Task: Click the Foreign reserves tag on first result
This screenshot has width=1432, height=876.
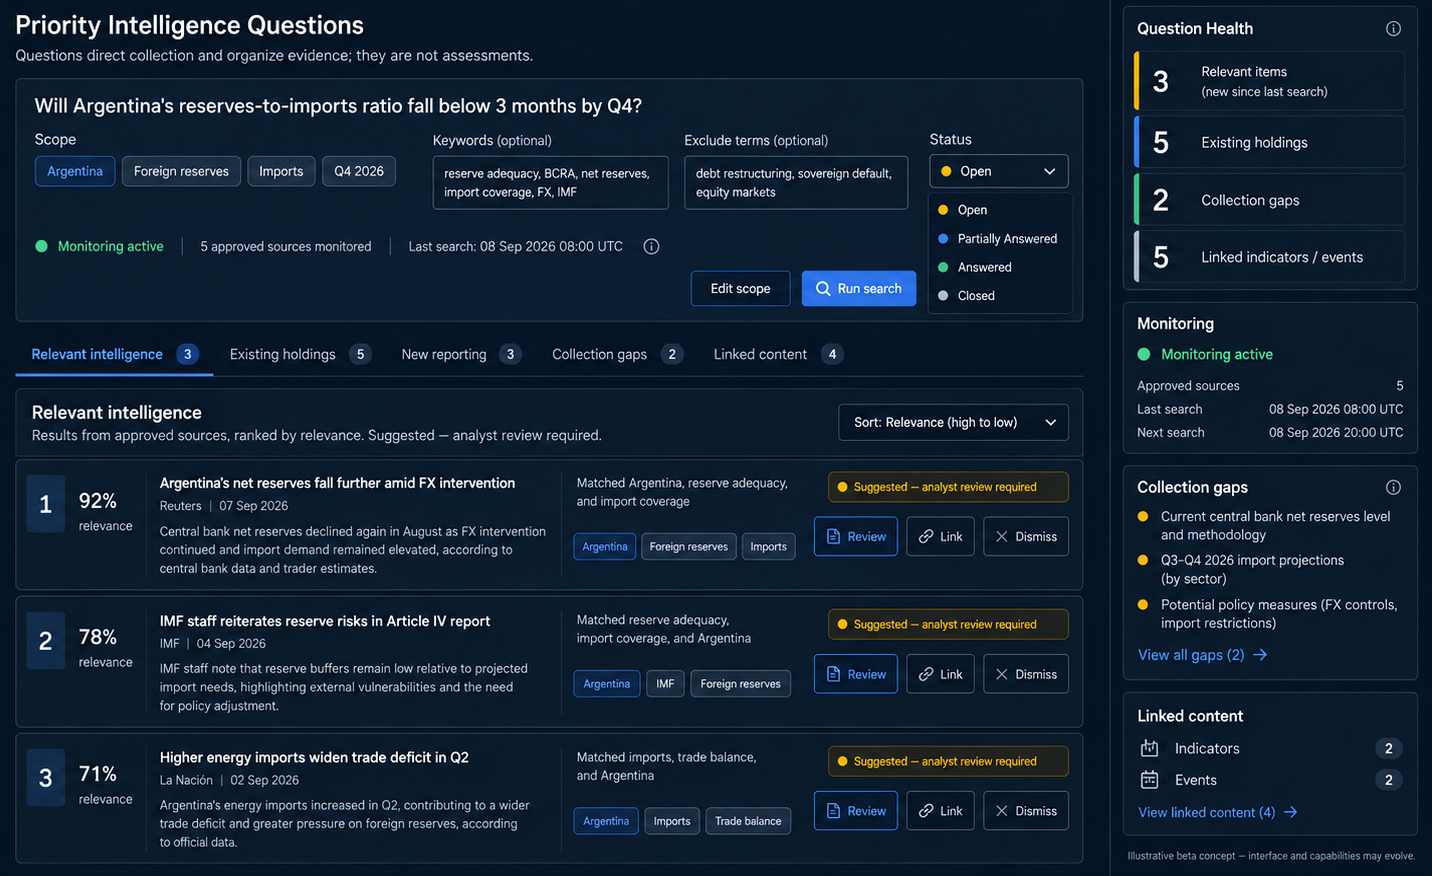Action: tap(689, 547)
